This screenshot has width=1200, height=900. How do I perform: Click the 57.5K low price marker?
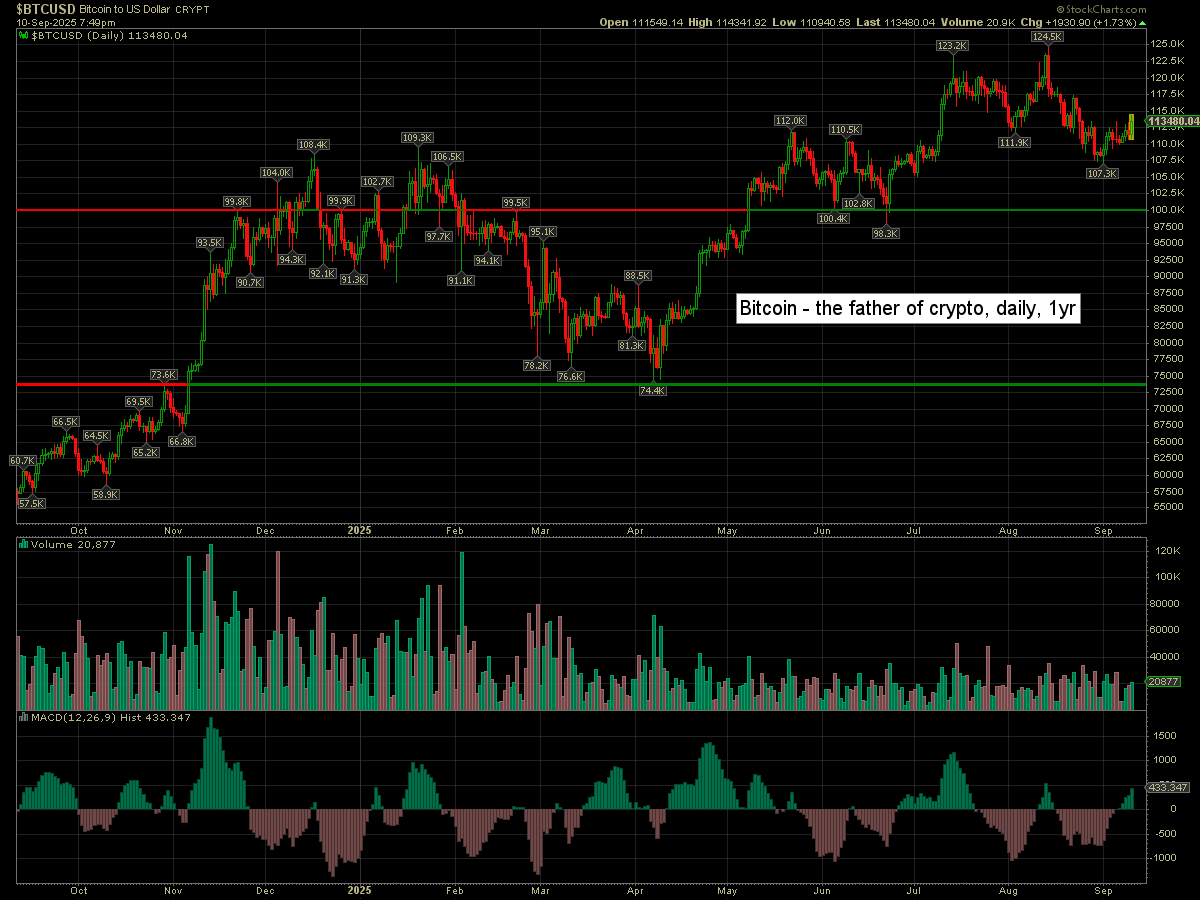[x=32, y=504]
